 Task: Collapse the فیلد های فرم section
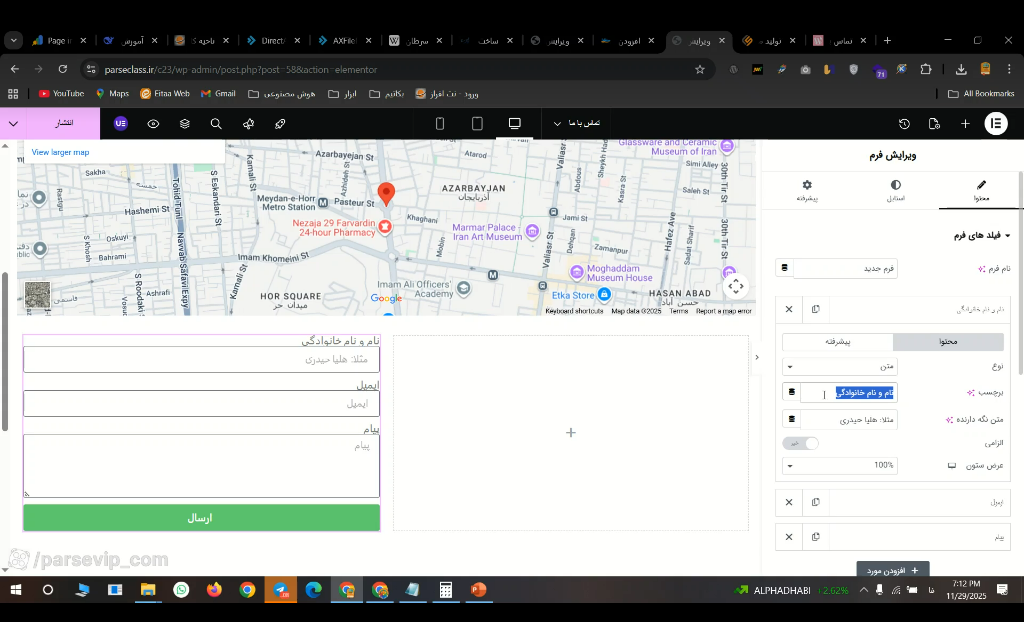(981, 235)
